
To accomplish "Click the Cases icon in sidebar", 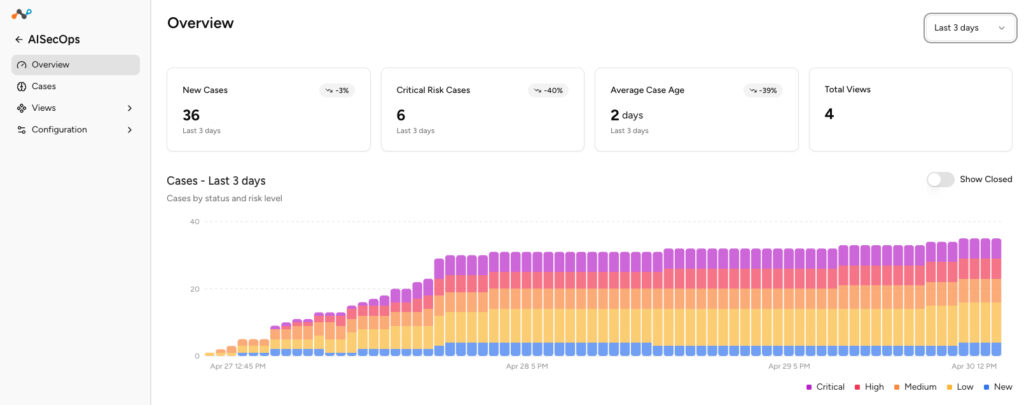I will tap(22, 86).
